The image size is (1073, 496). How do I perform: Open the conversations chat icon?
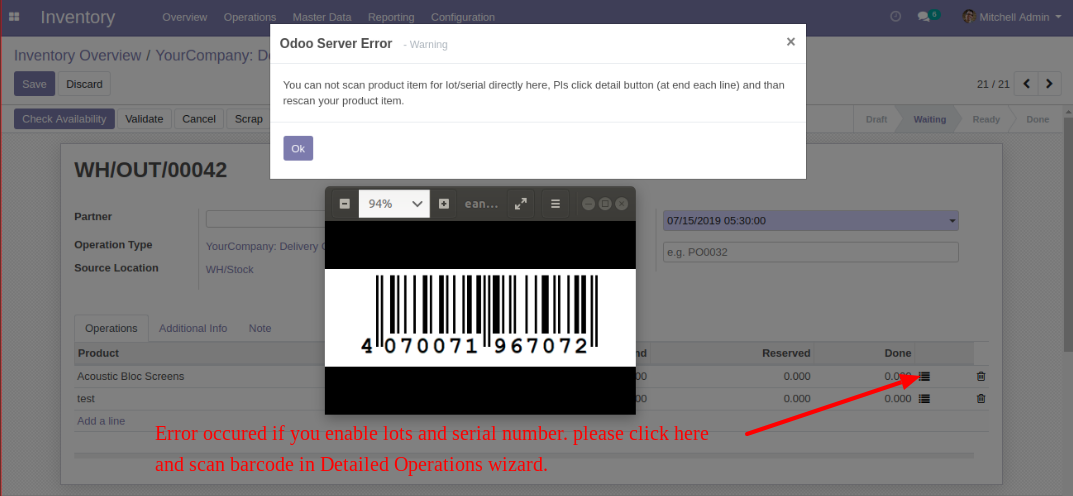pos(928,16)
